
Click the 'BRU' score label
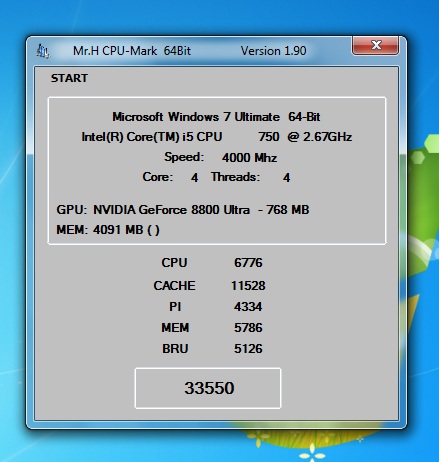[x=175, y=349]
